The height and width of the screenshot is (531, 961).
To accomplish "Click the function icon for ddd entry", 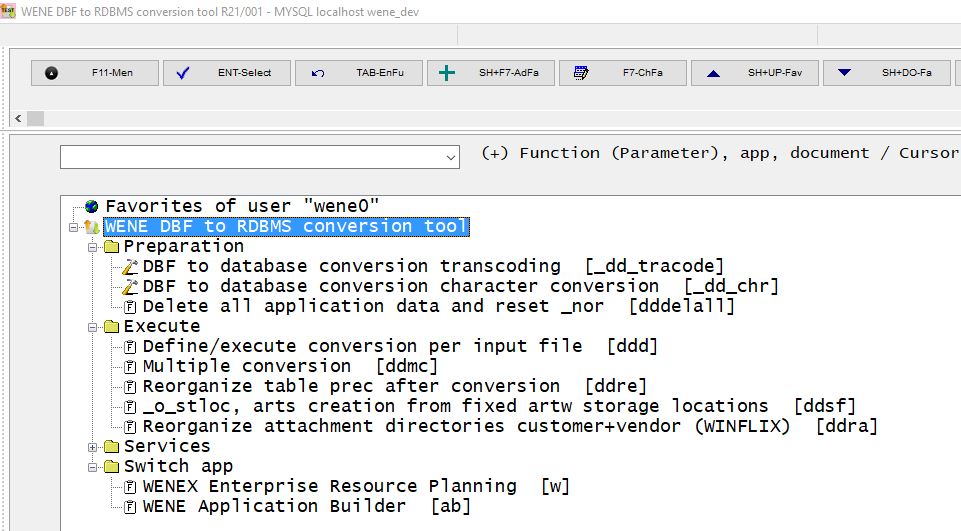I will click(130, 347).
